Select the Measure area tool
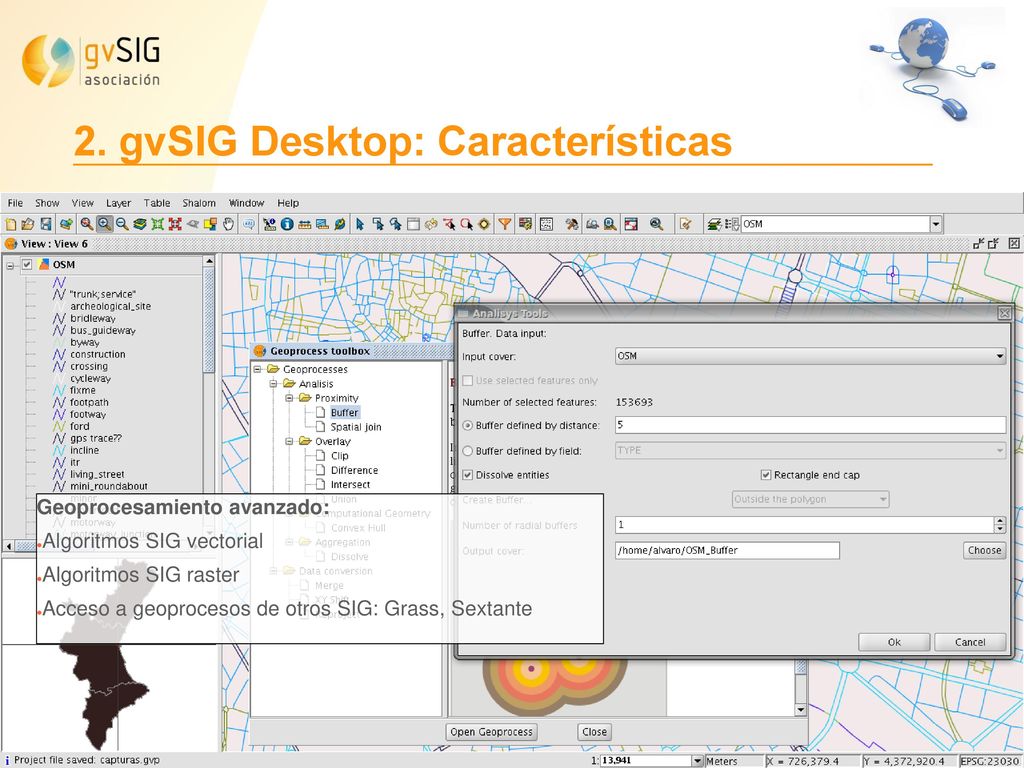Viewport: 1024px width, 768px height. (x=322, y=224)
